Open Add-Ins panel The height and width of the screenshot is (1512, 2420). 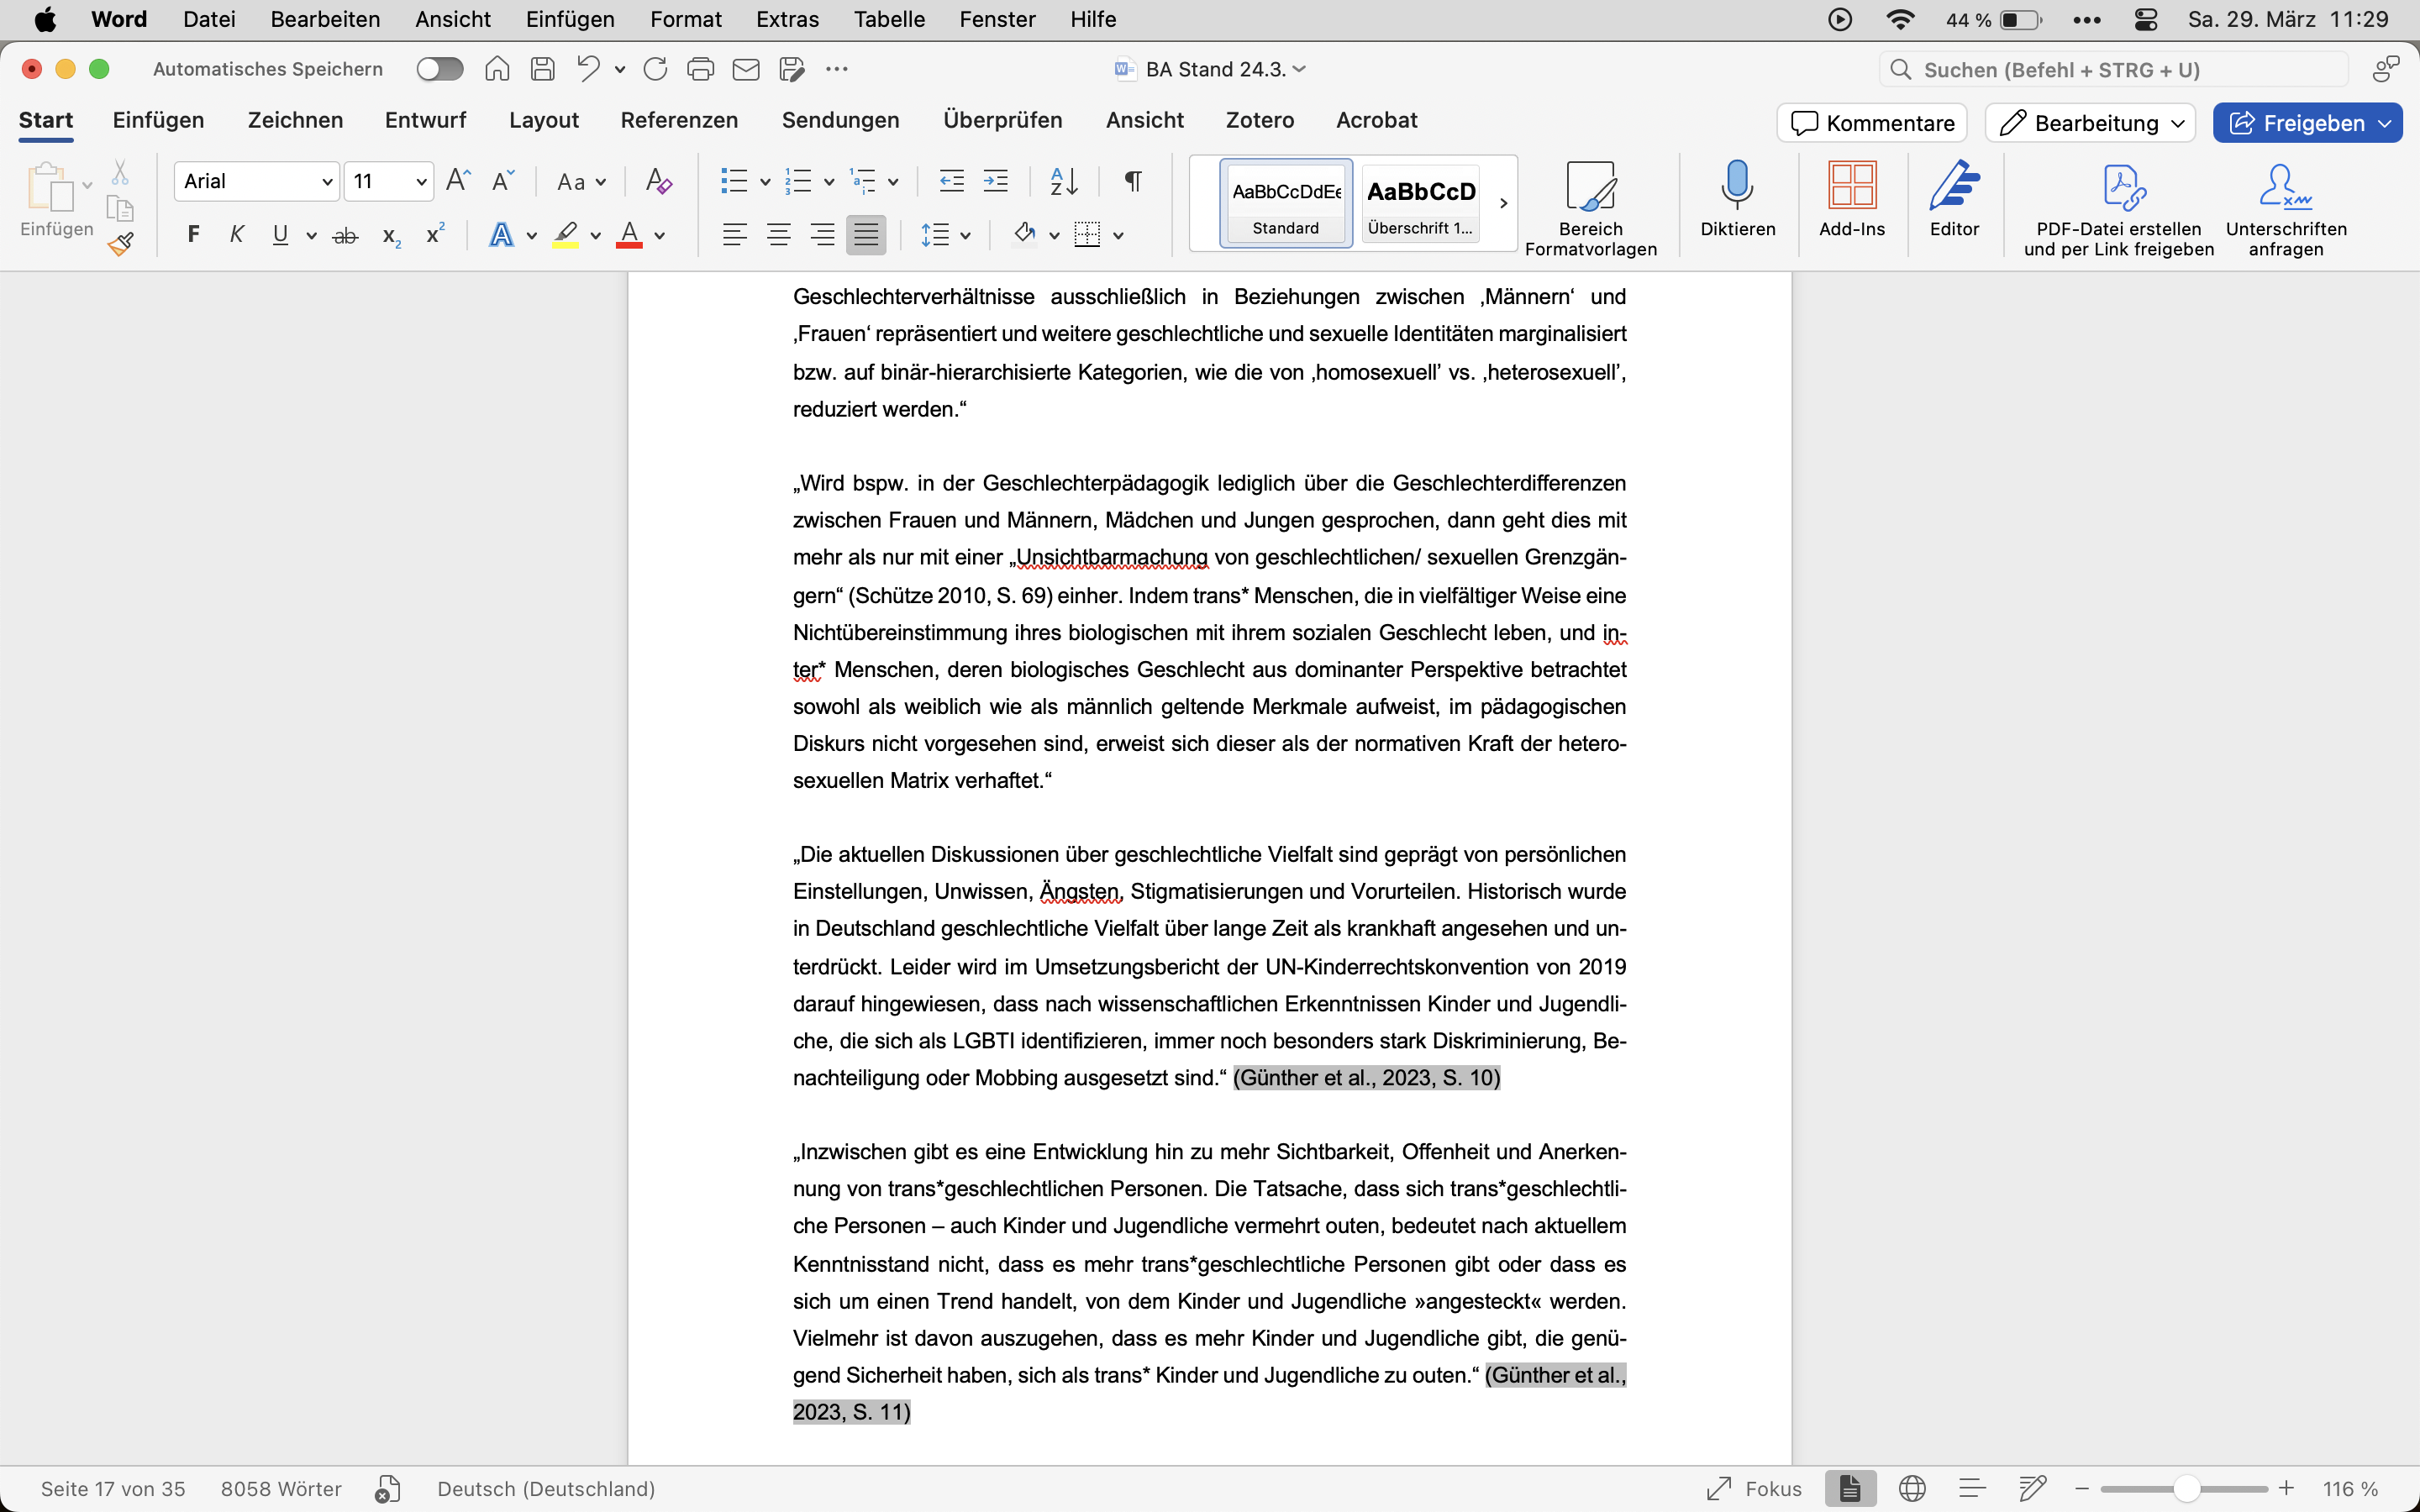coord(1851,186)
